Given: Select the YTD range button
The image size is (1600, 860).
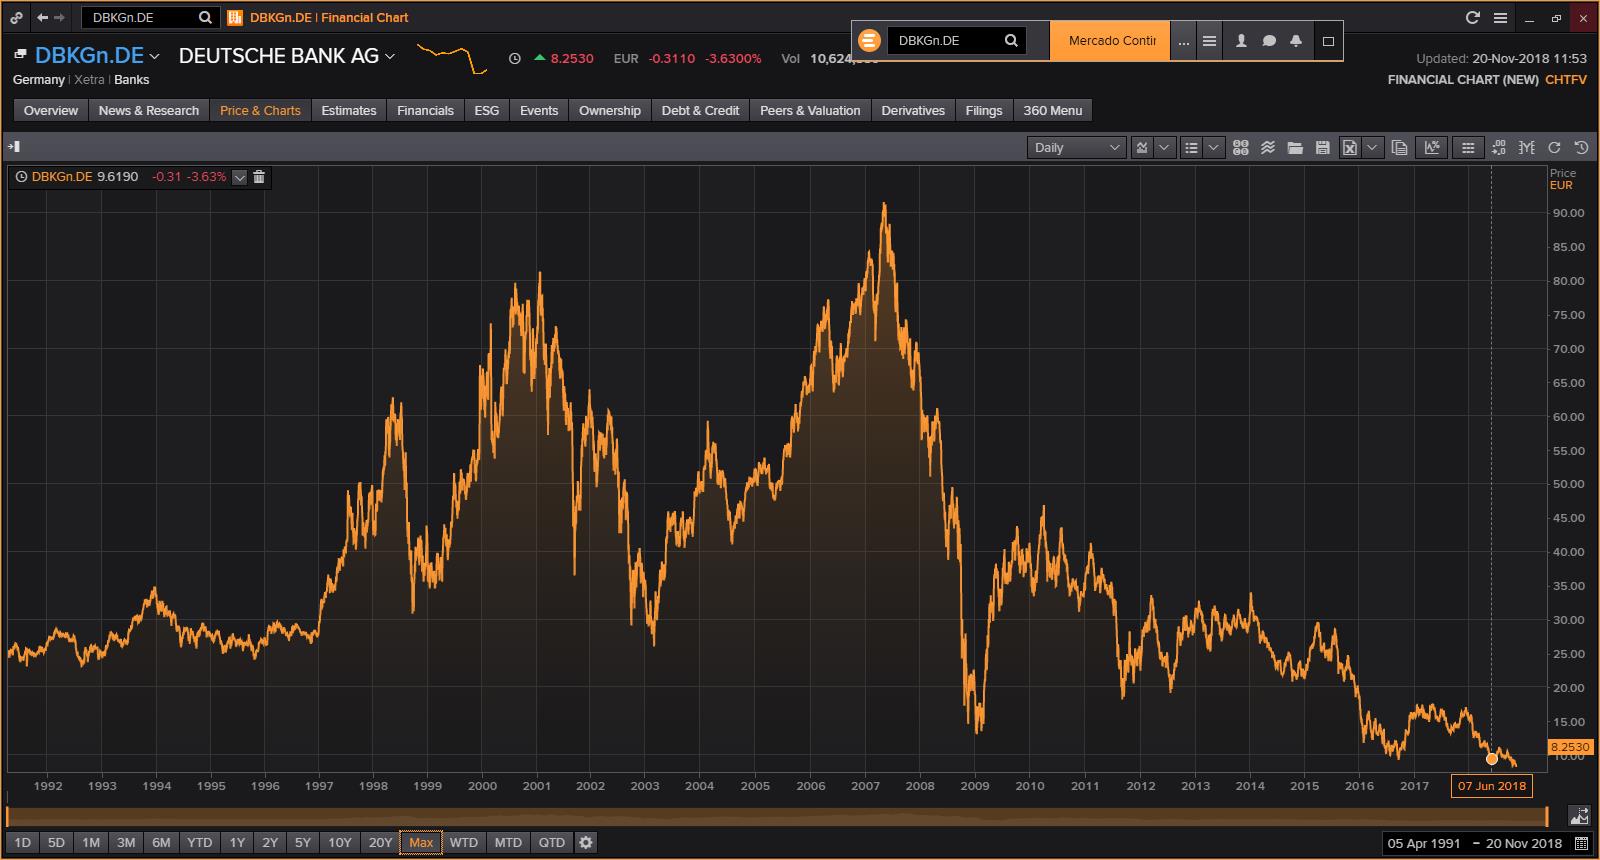Looking at the screenshot, I should (200, 842).
